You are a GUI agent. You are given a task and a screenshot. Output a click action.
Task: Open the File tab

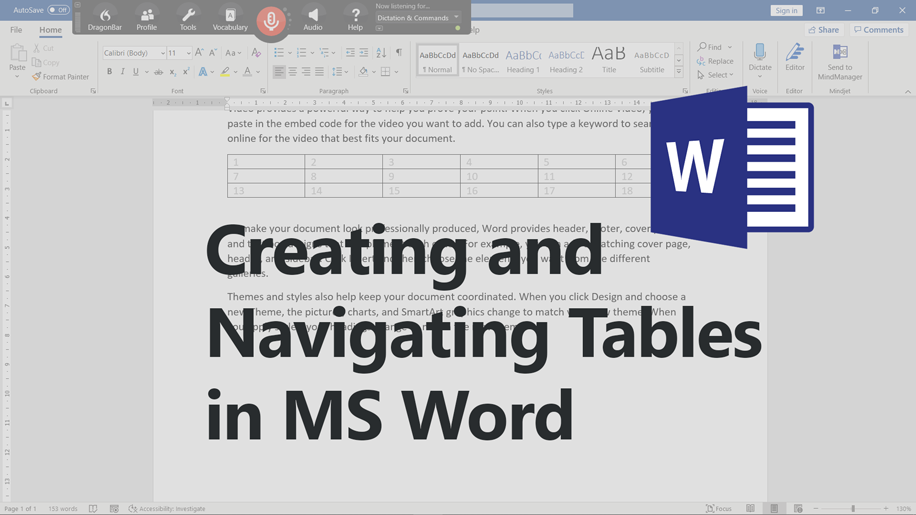click(x=16, y=30)
